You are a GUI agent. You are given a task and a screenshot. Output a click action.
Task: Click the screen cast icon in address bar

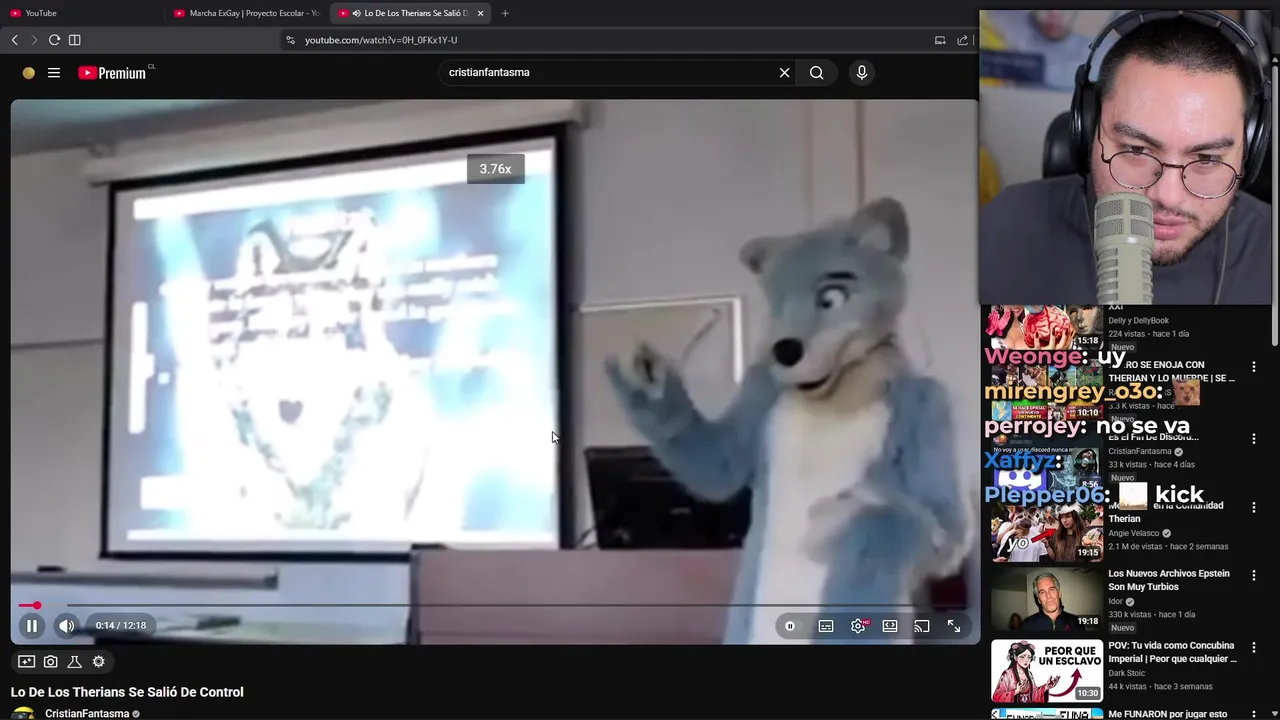coord(940,40)
